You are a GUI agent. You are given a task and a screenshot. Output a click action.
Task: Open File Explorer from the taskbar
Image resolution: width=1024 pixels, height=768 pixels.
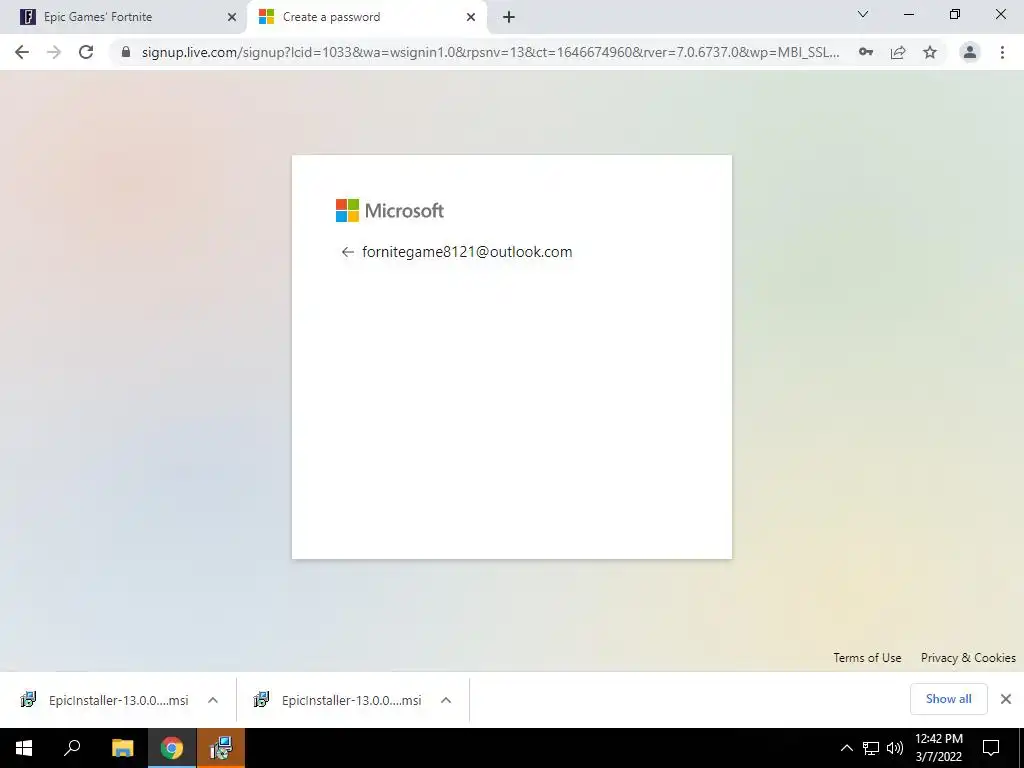122,748
